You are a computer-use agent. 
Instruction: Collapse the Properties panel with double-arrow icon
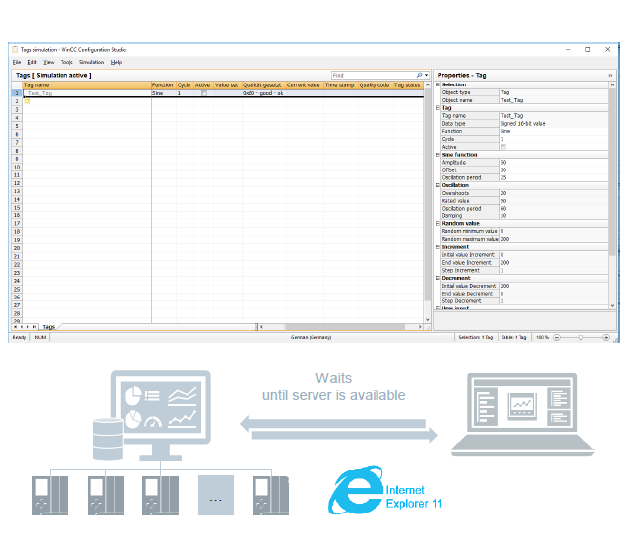point(610,75)
